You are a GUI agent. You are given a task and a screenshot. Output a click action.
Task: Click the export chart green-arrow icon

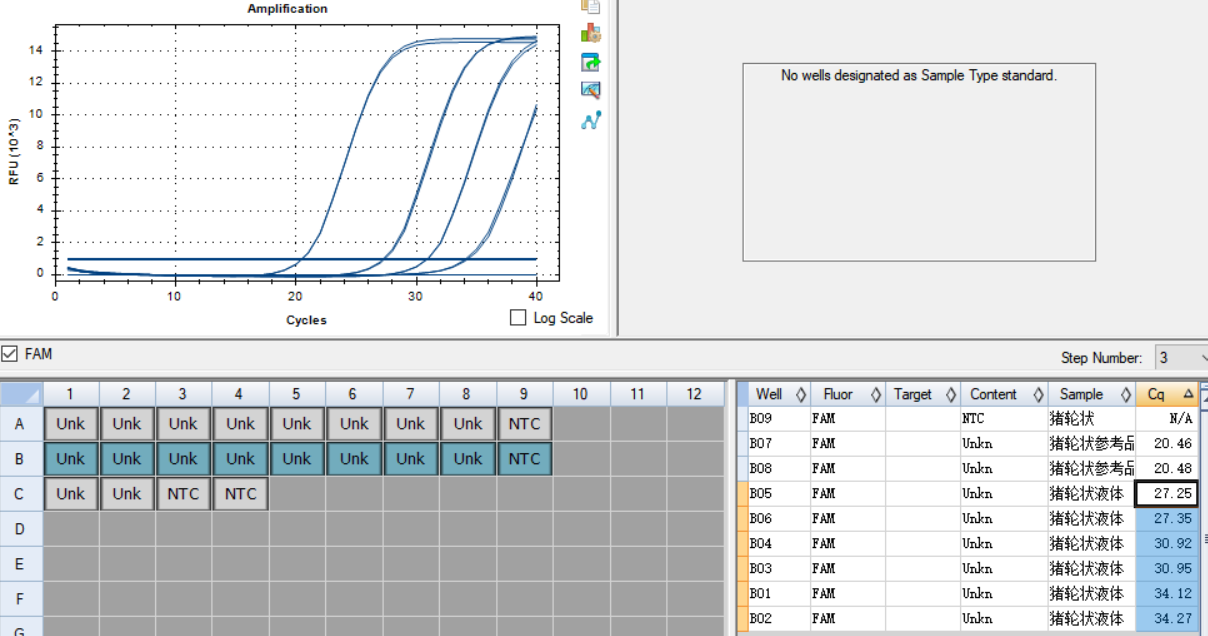click(x=591, y=62)
